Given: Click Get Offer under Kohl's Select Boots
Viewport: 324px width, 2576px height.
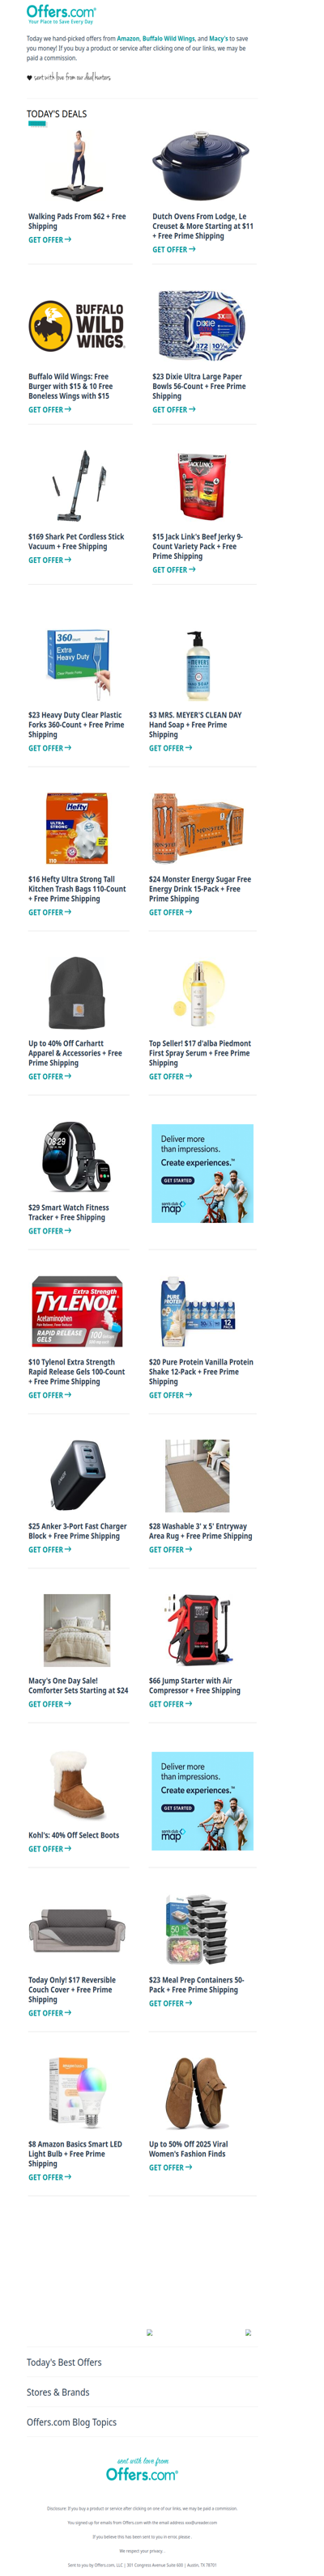Looking at the screenshot, I should [x=50, y=1849].
